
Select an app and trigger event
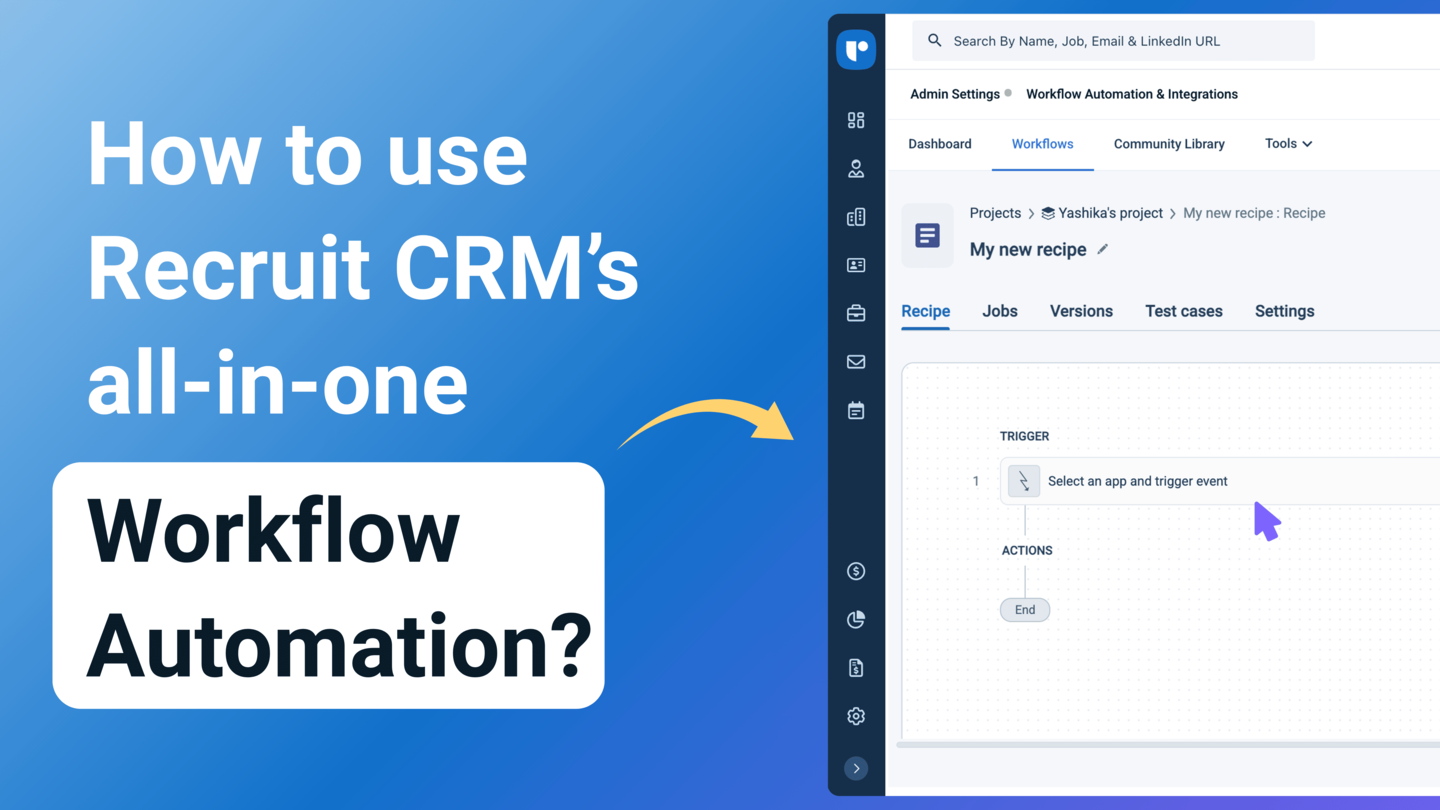pyautogui.click(x=1137, y=481)
